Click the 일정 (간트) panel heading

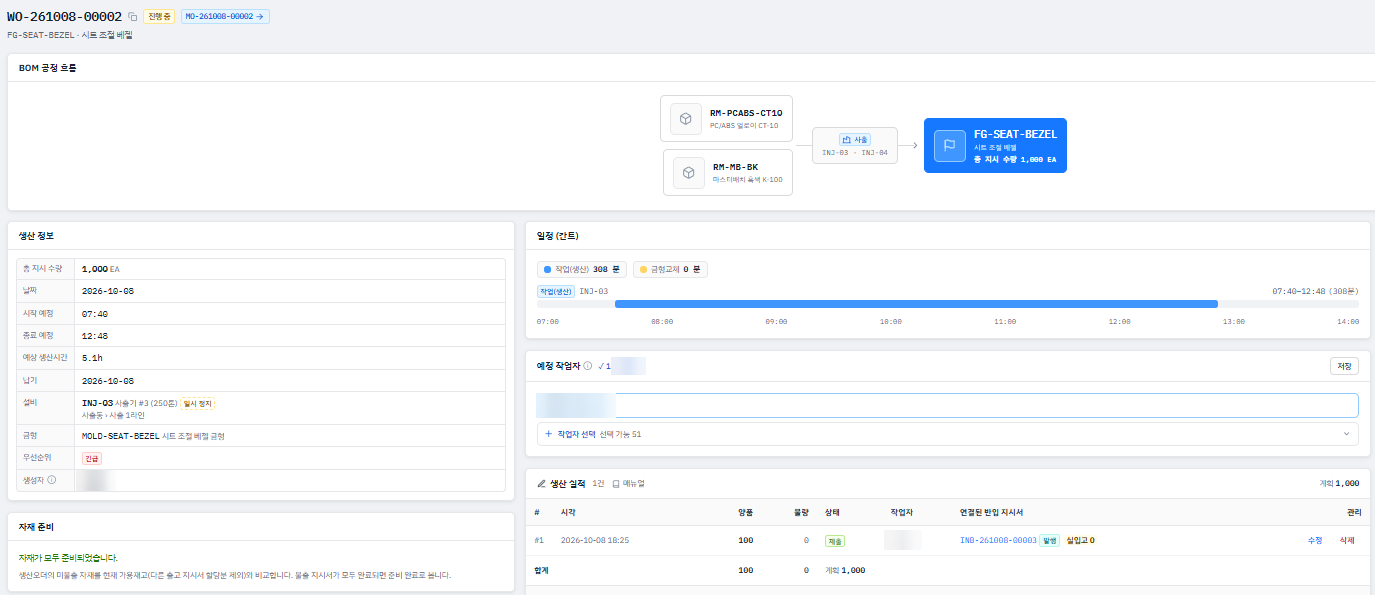tap(558, 236)
